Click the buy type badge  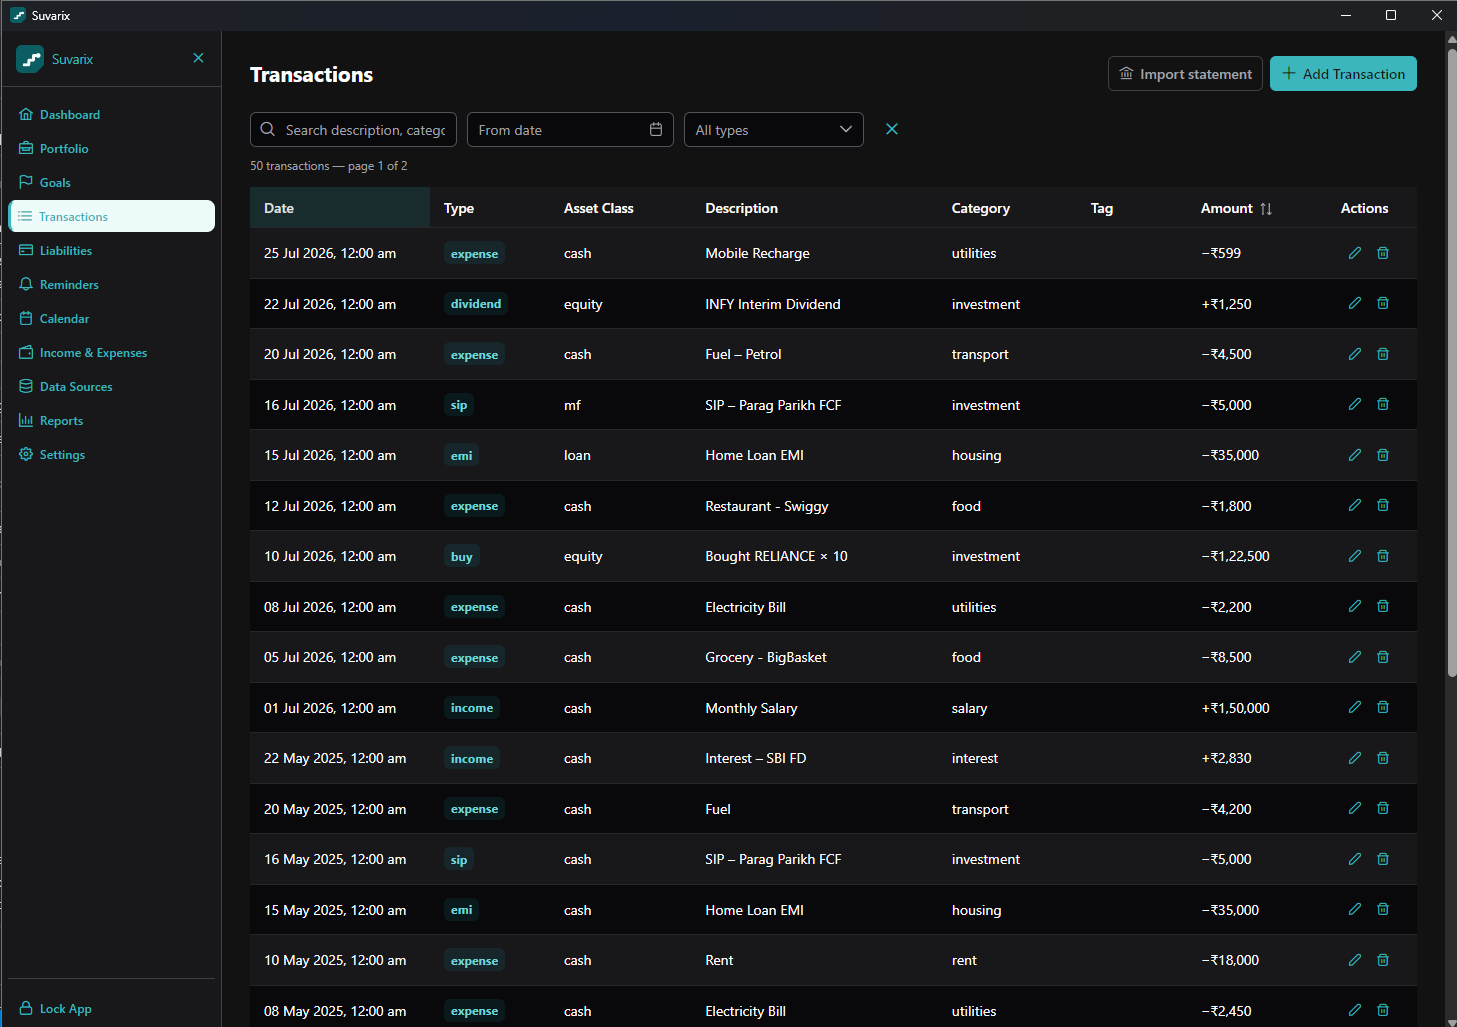[461, 556]
